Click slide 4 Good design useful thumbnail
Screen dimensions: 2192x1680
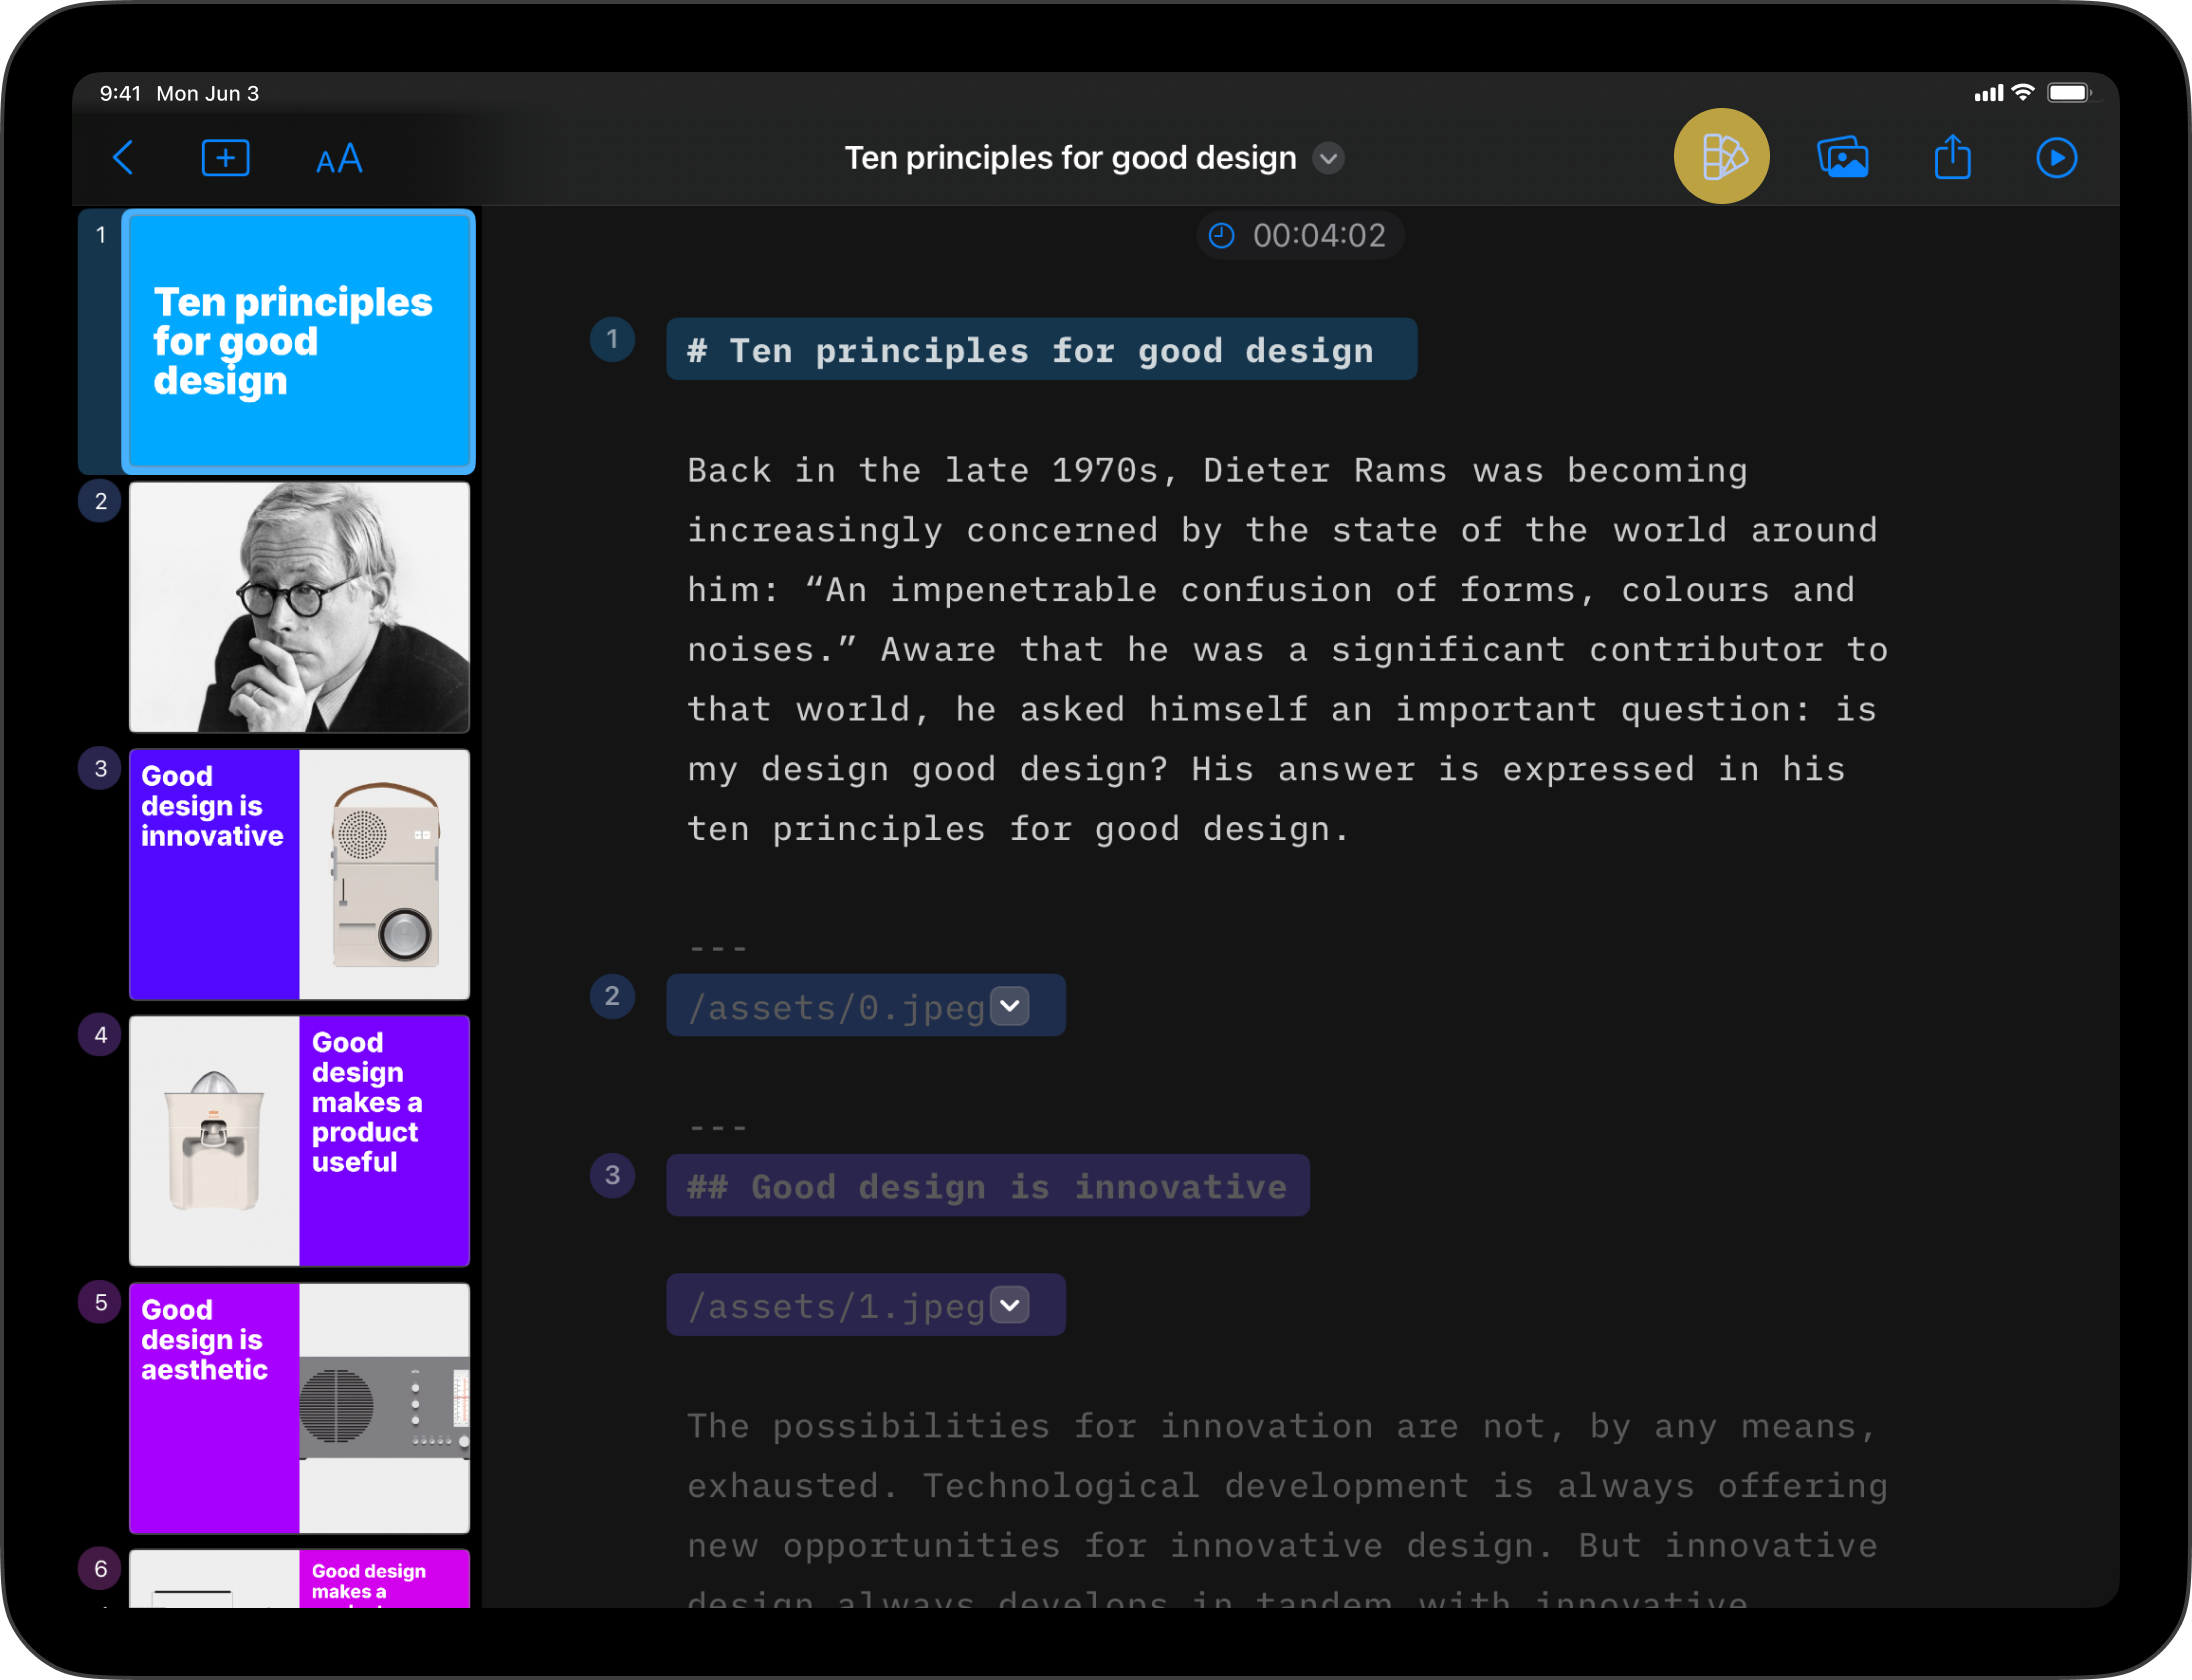click(286, 1136)
